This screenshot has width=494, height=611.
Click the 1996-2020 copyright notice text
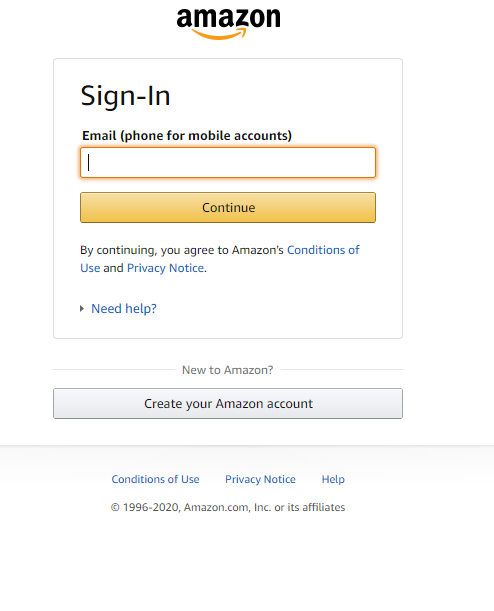[228, 507]
